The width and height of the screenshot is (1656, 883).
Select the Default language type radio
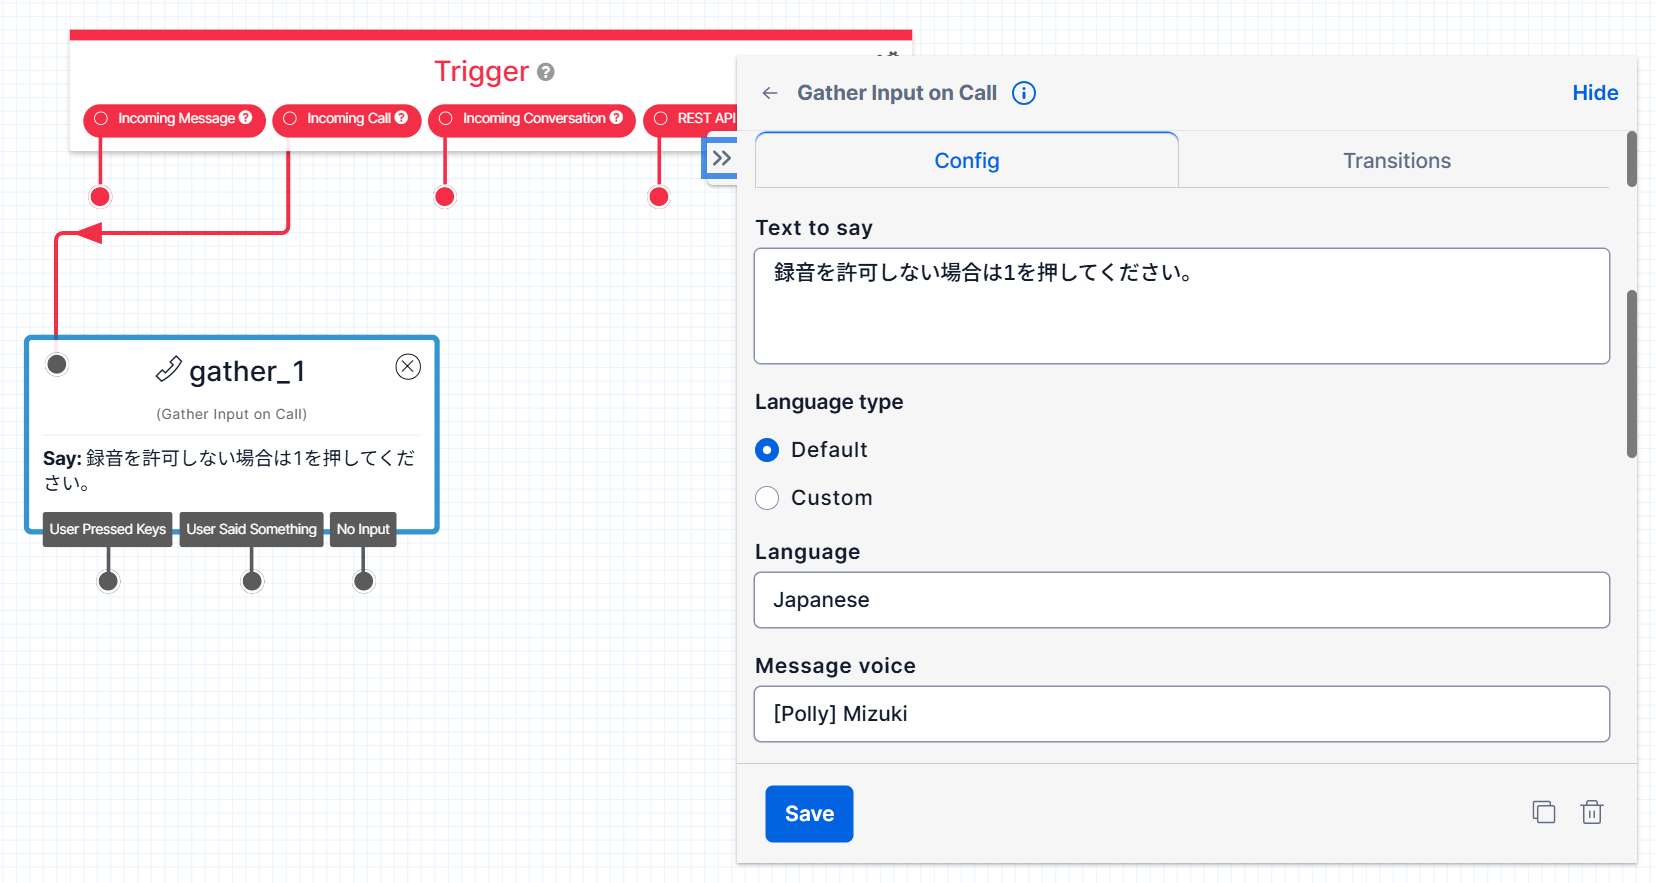(x=767, y=450)
